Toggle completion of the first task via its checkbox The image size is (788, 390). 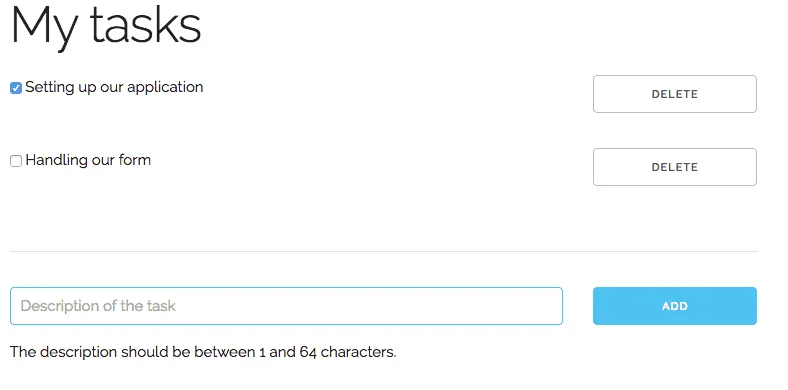coord(16,88)
